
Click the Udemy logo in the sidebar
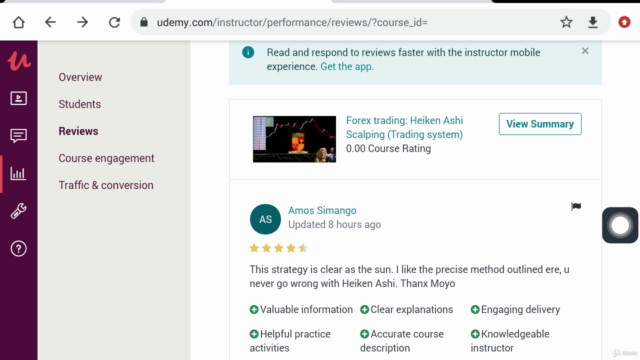[x=19, y=61]
